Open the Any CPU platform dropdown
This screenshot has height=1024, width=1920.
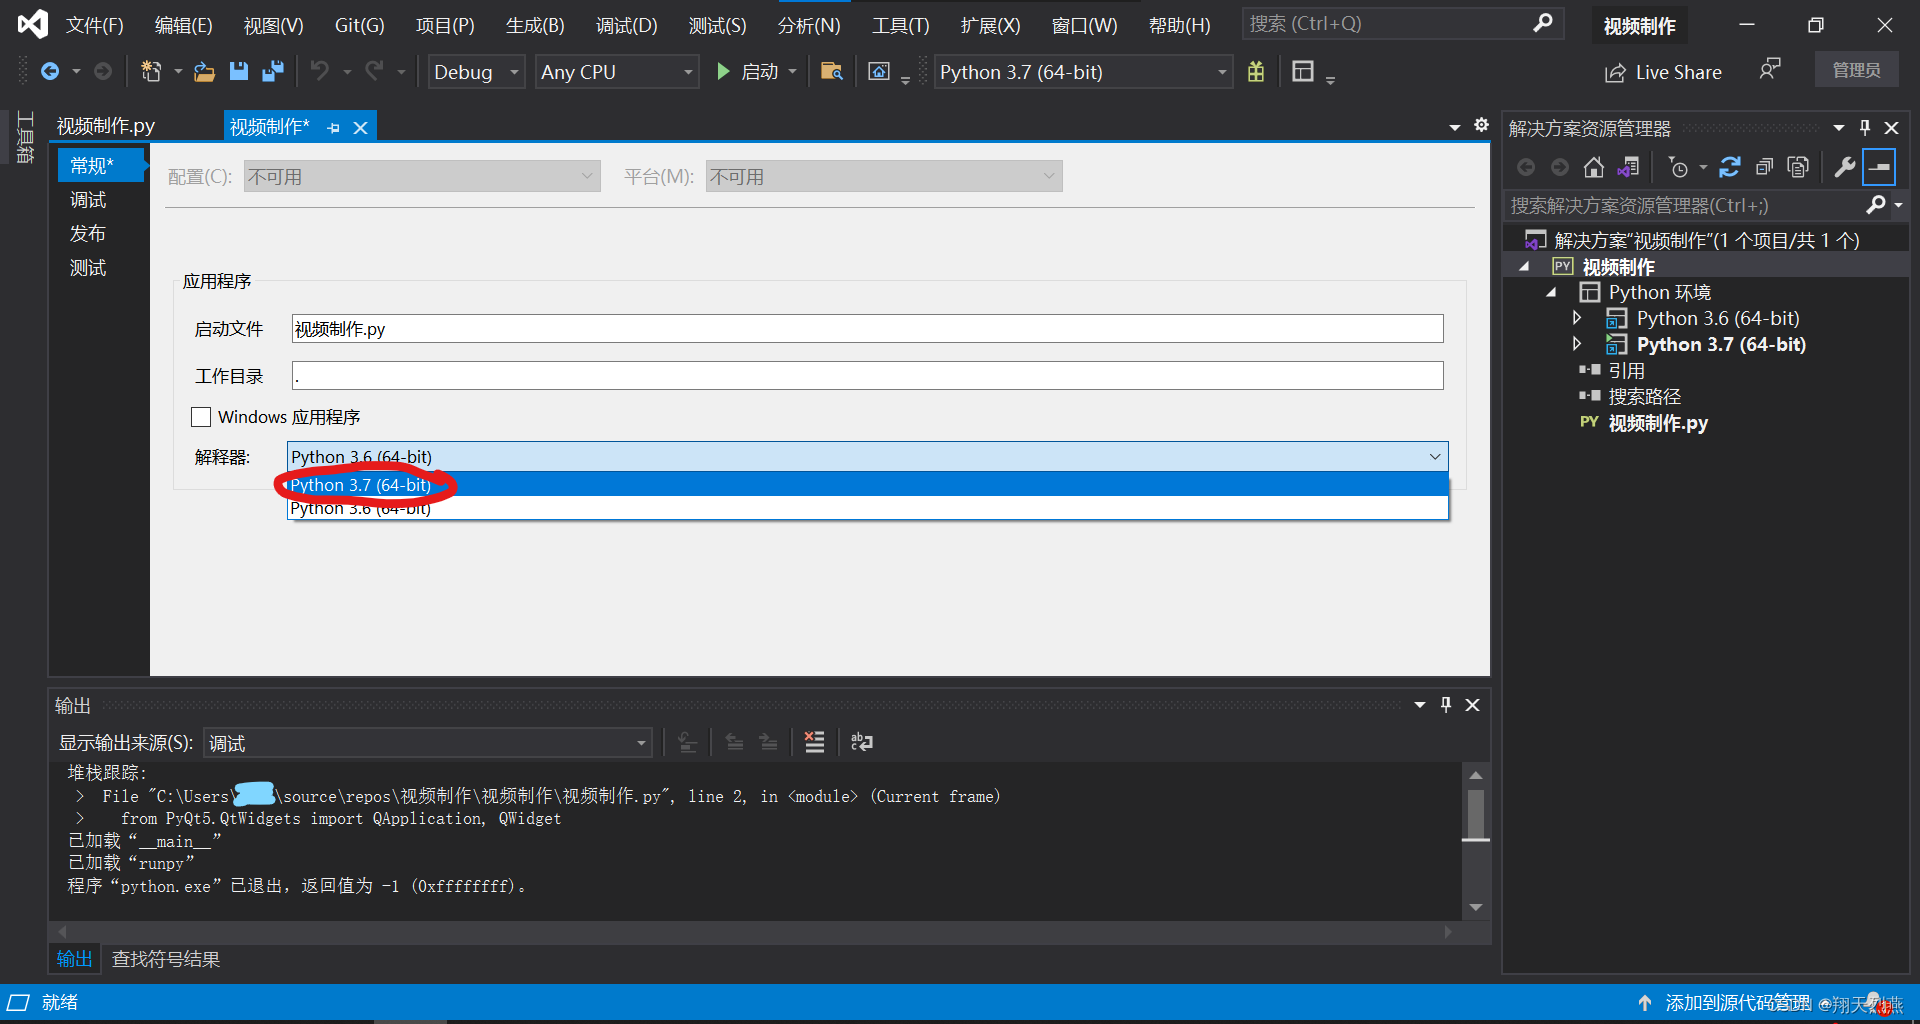[616, 71]
